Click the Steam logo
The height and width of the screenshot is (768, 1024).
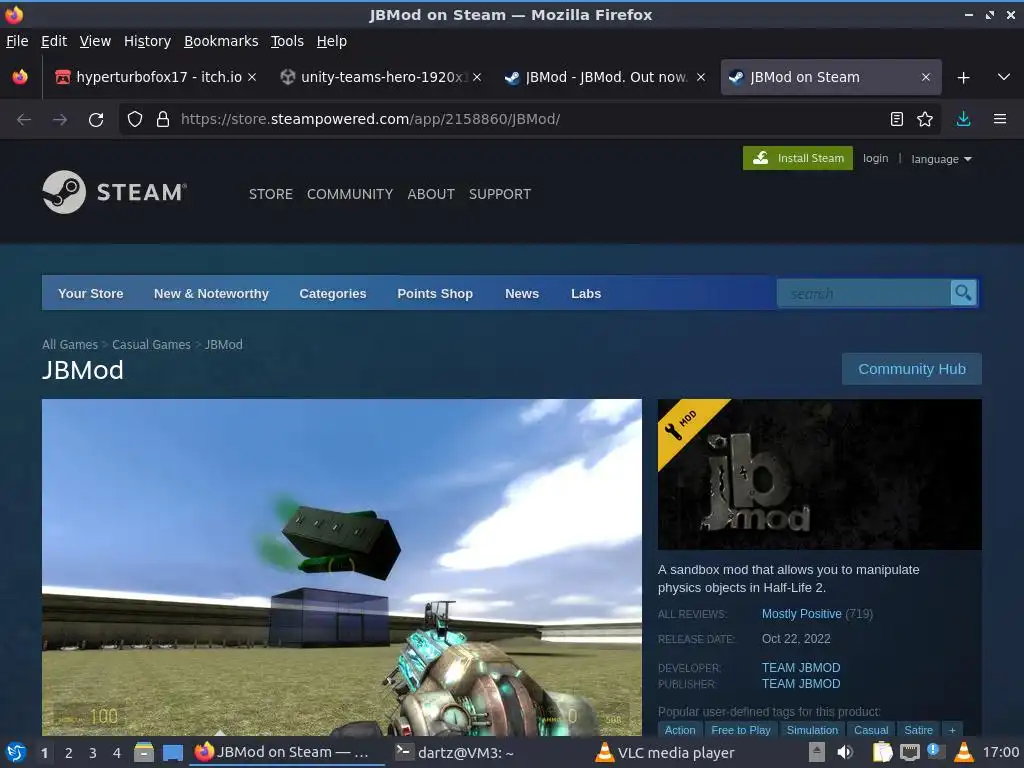(x=115, y=192)
